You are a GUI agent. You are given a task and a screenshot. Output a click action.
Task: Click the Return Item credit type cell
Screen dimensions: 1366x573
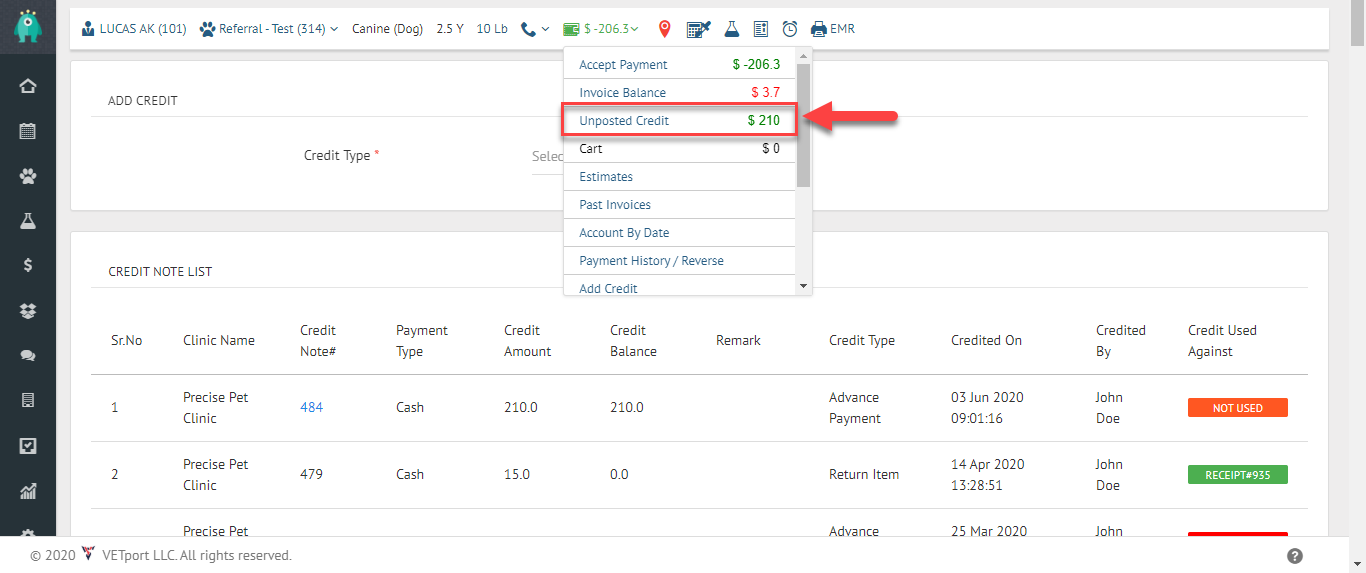click(864, 474)
